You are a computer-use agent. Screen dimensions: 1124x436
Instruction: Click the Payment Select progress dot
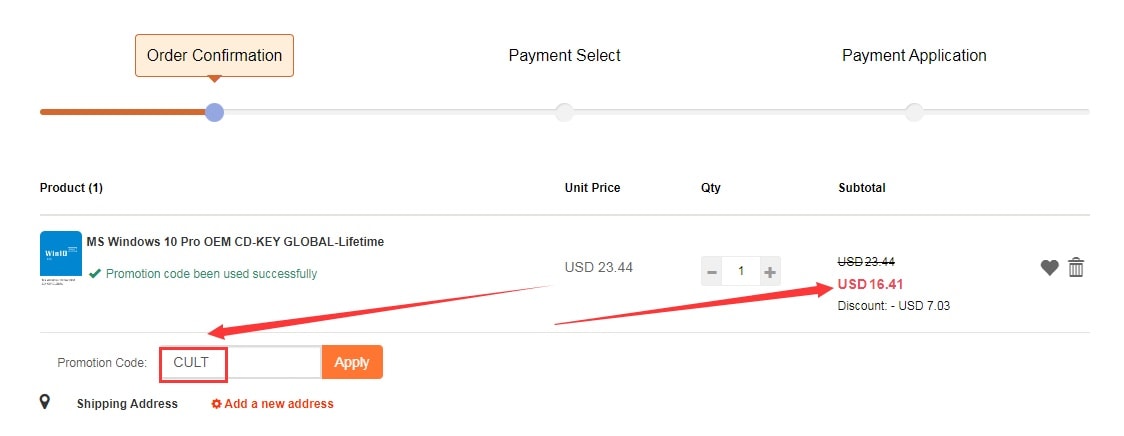click(564, 111)
